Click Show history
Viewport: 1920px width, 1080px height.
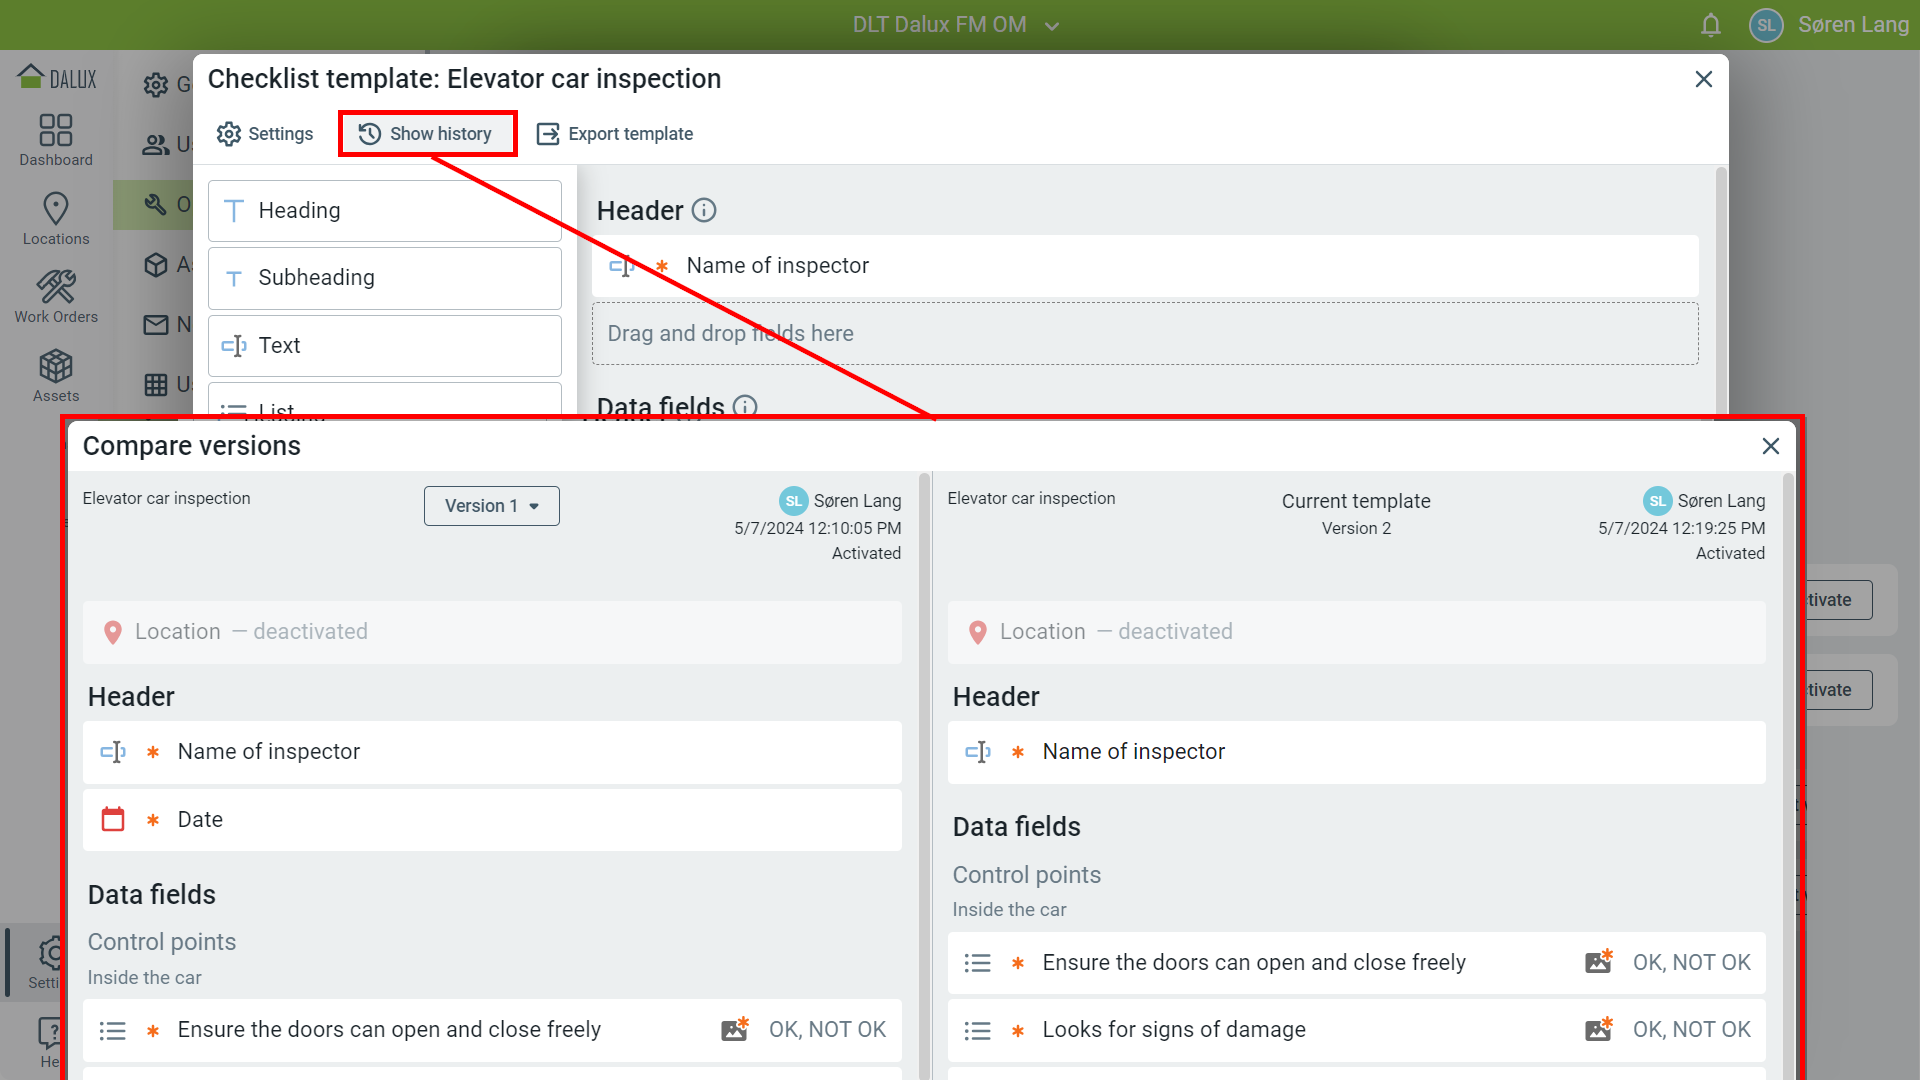pos(427,134)
